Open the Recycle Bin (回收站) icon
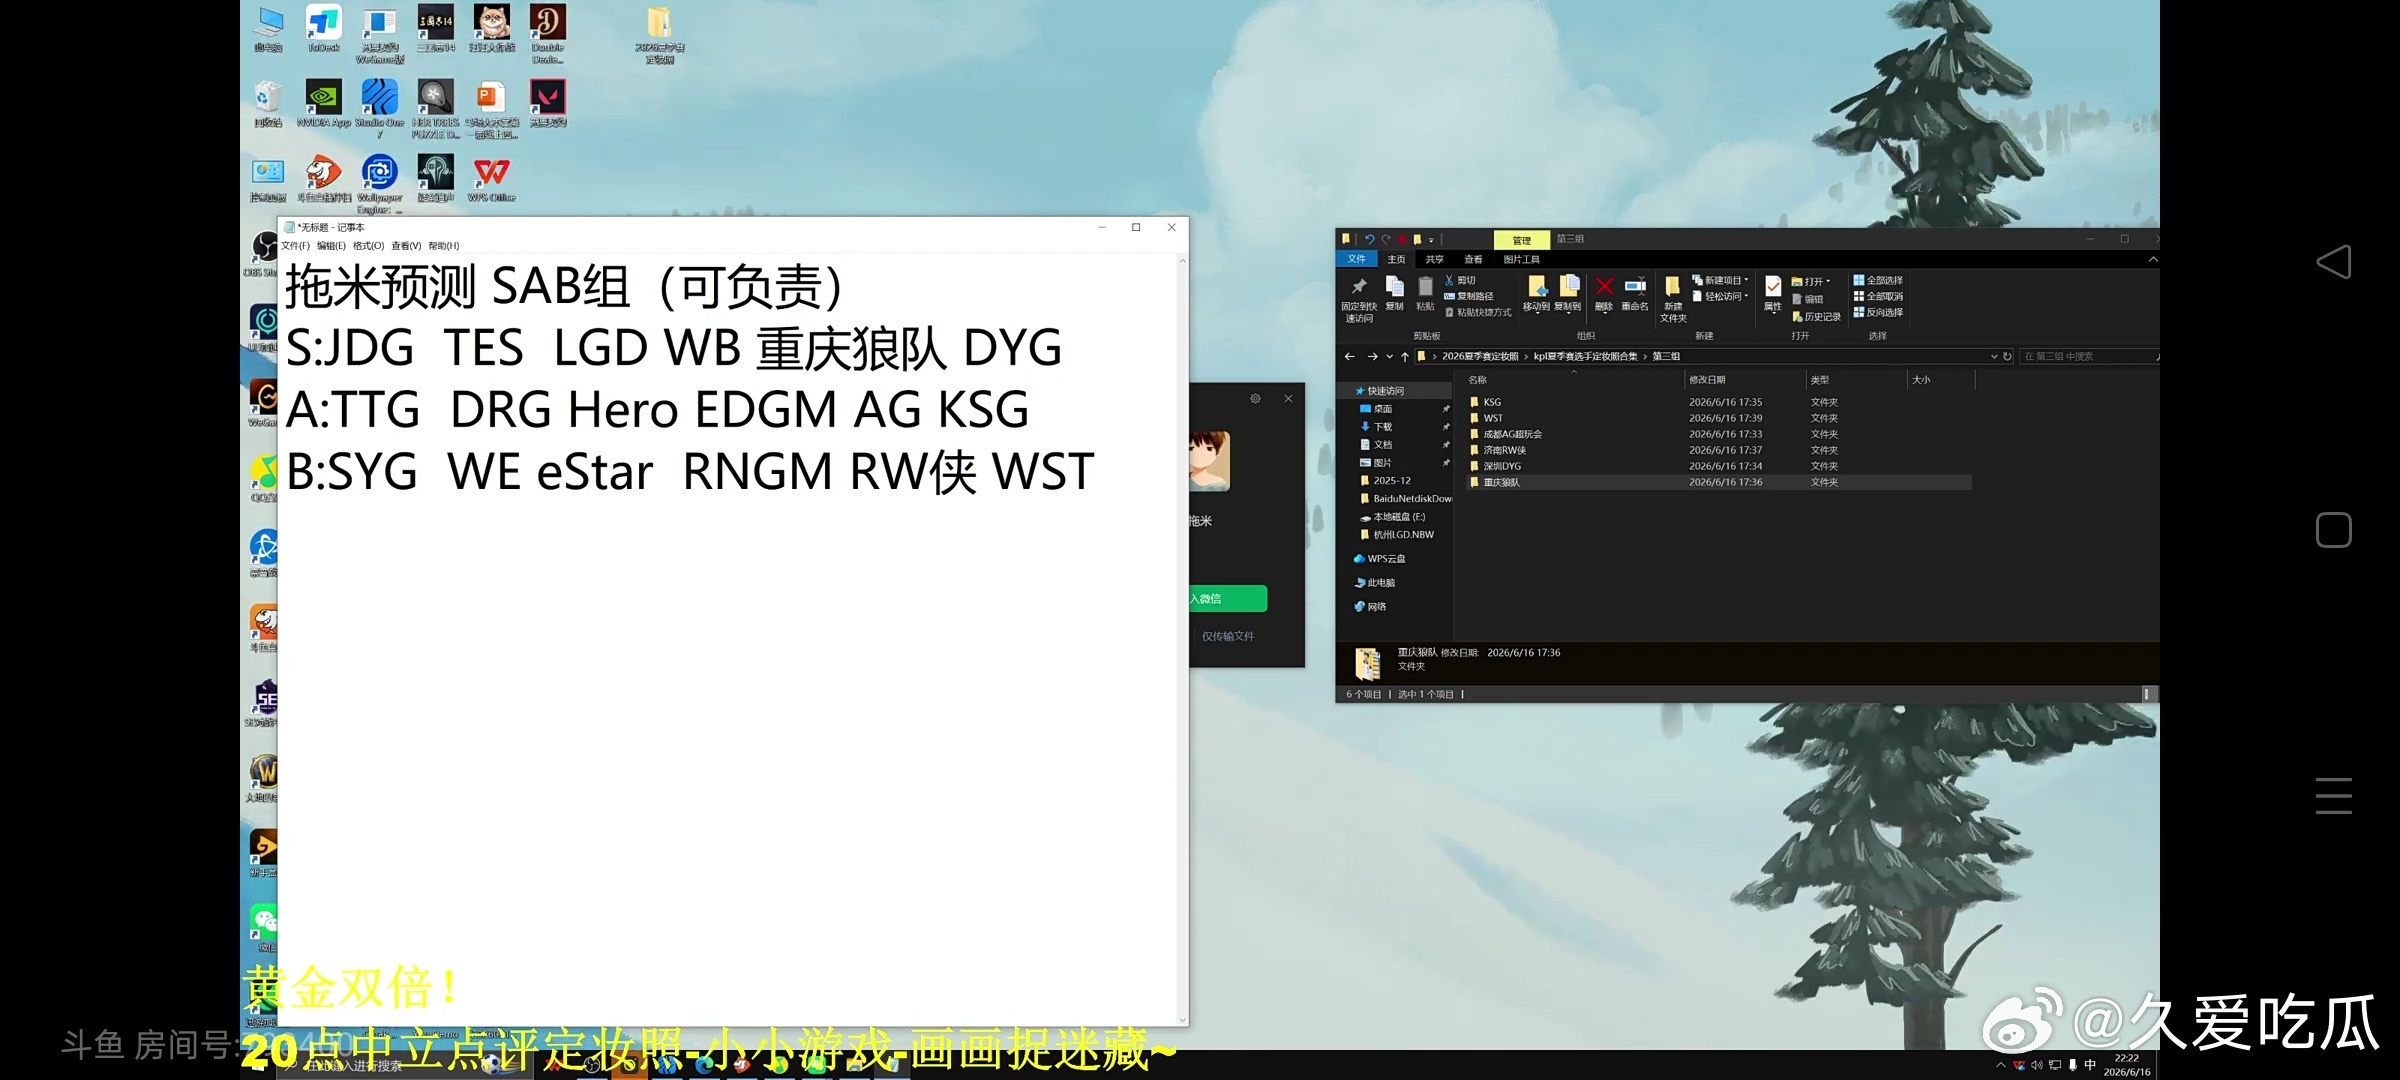 pos(267,104)
